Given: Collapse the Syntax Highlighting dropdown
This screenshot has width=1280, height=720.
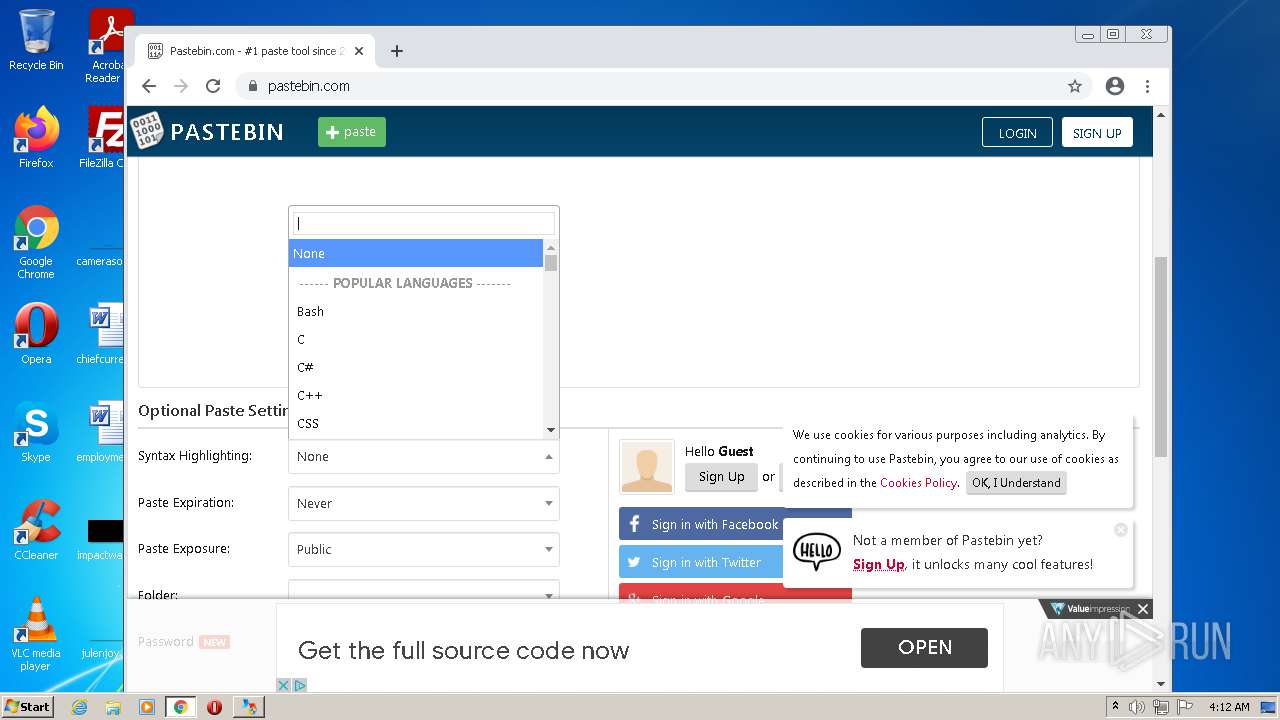Looking at the screenshot, I should coord(423,456).
